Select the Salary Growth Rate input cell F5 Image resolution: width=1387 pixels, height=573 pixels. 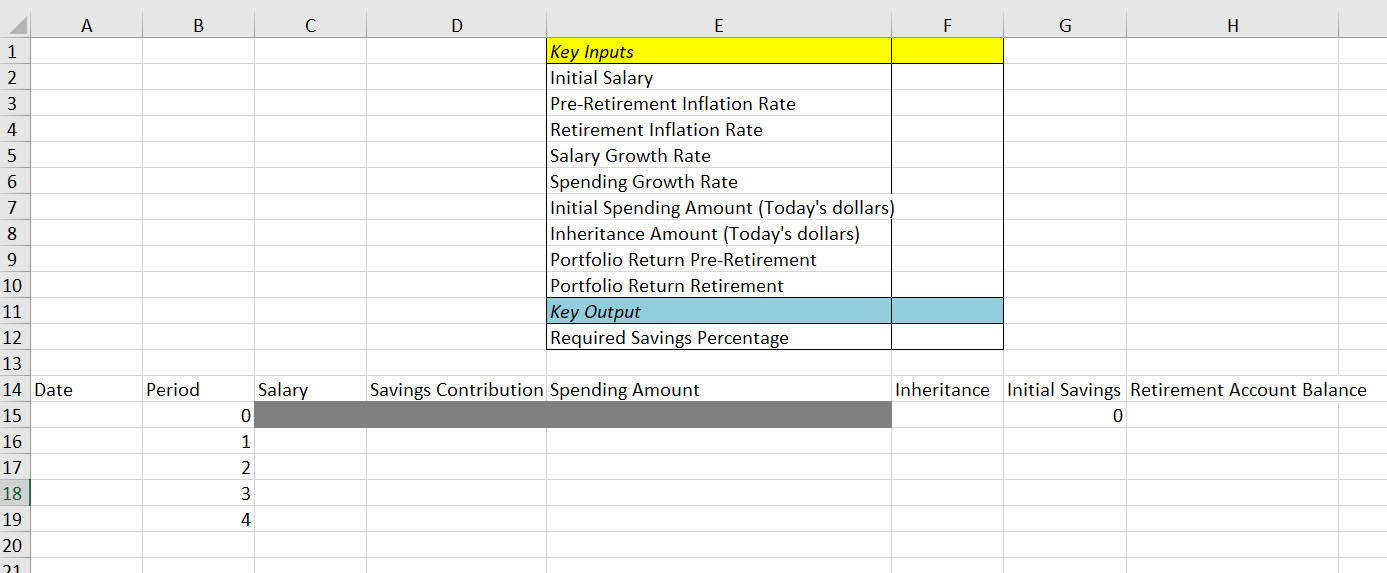pyautogui.click(x=947, y=156)
